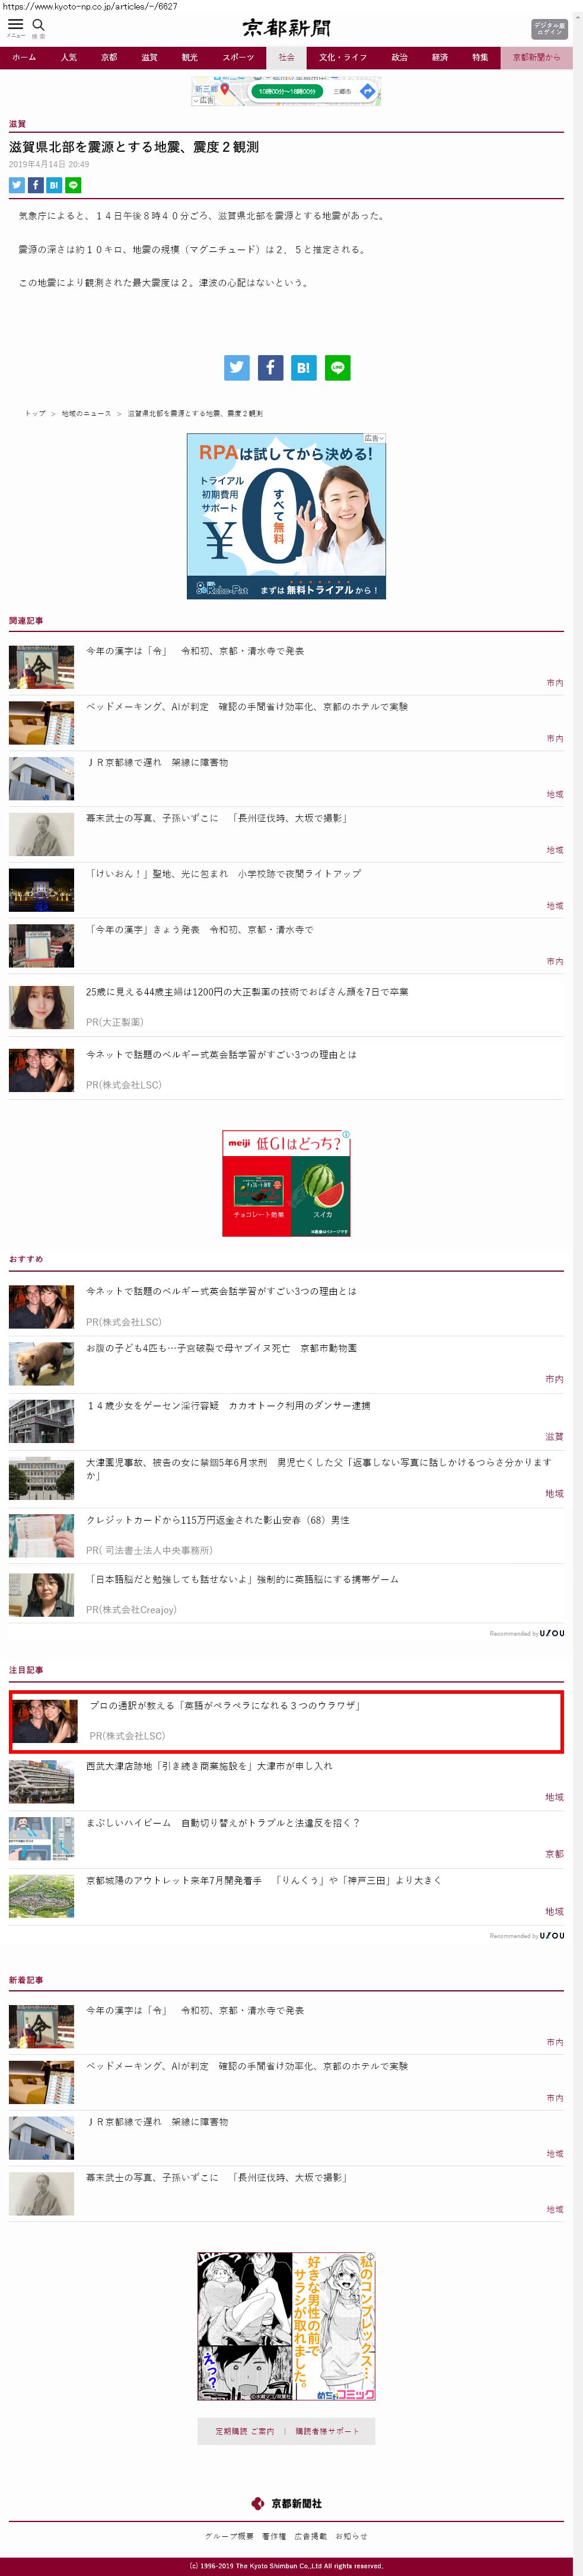Click the デジタル版ログイン button
This screenshot has width=583, height=2576.
pos(549,29)
